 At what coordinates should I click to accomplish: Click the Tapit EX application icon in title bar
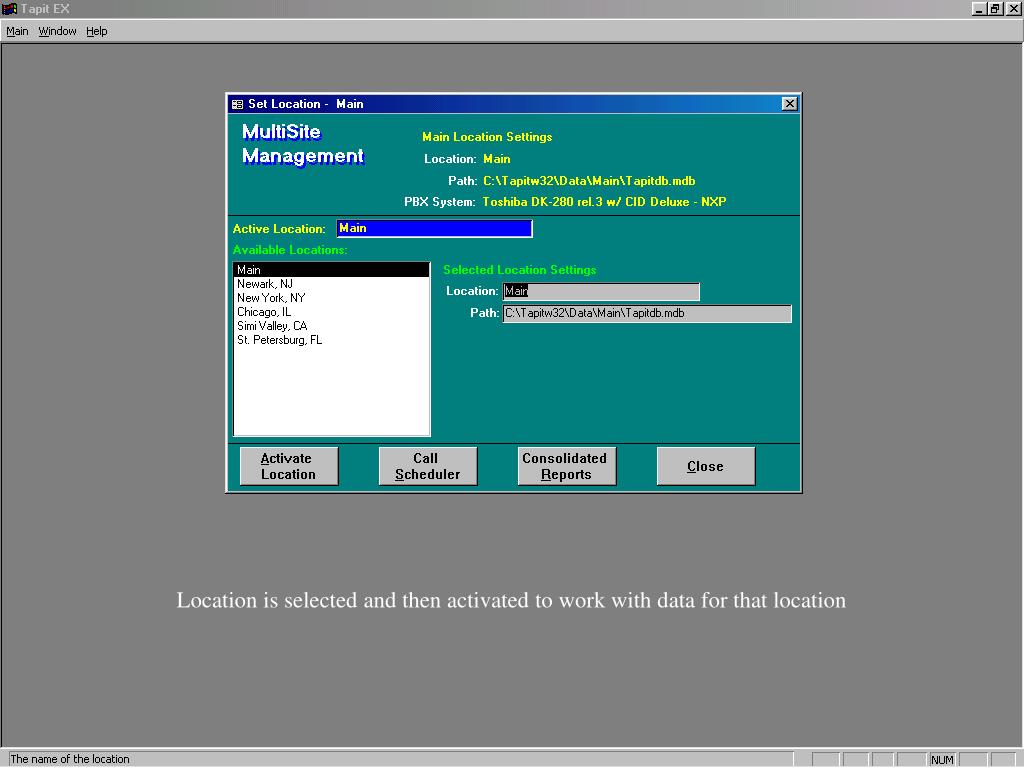9,8
